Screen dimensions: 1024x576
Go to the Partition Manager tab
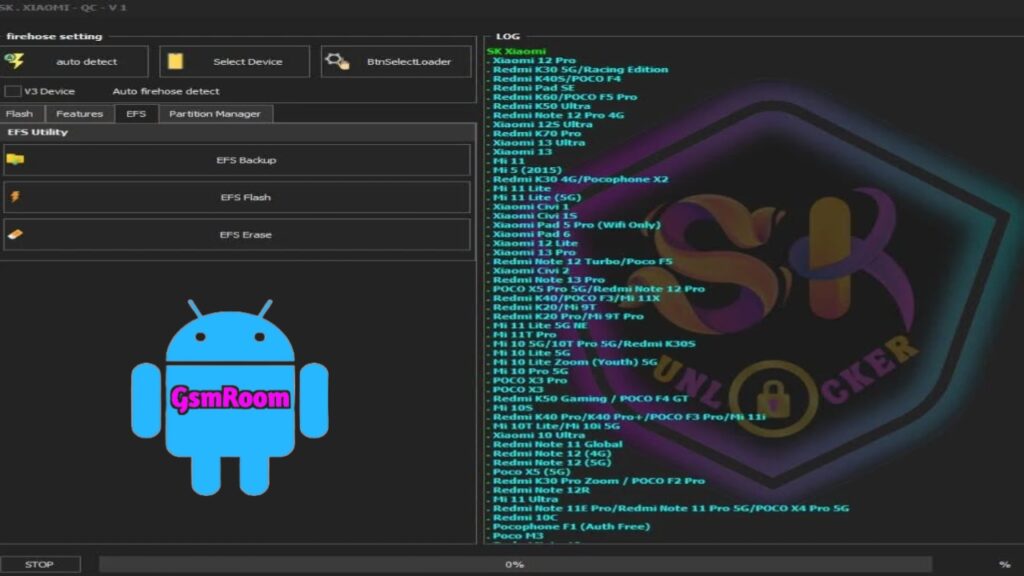[x=214, y=114]
